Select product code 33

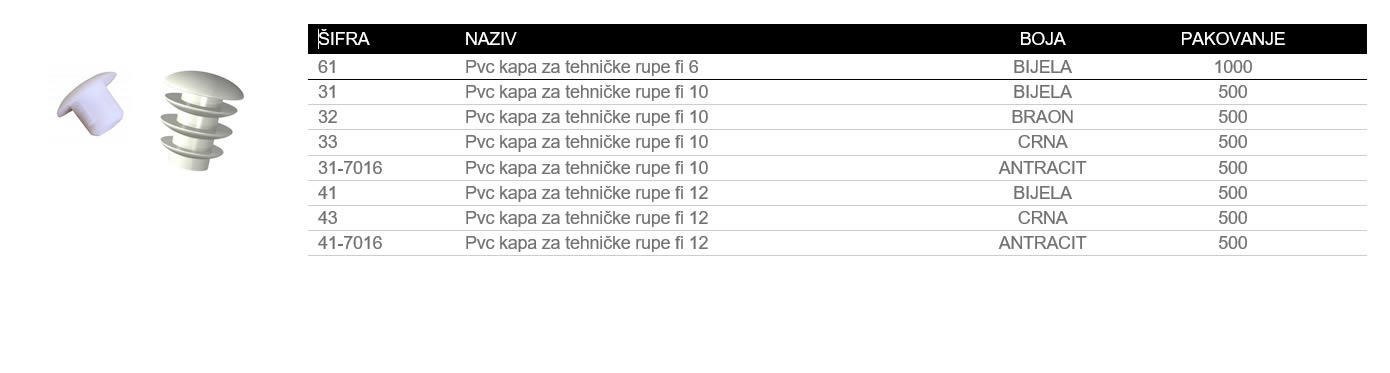point(328,142)
